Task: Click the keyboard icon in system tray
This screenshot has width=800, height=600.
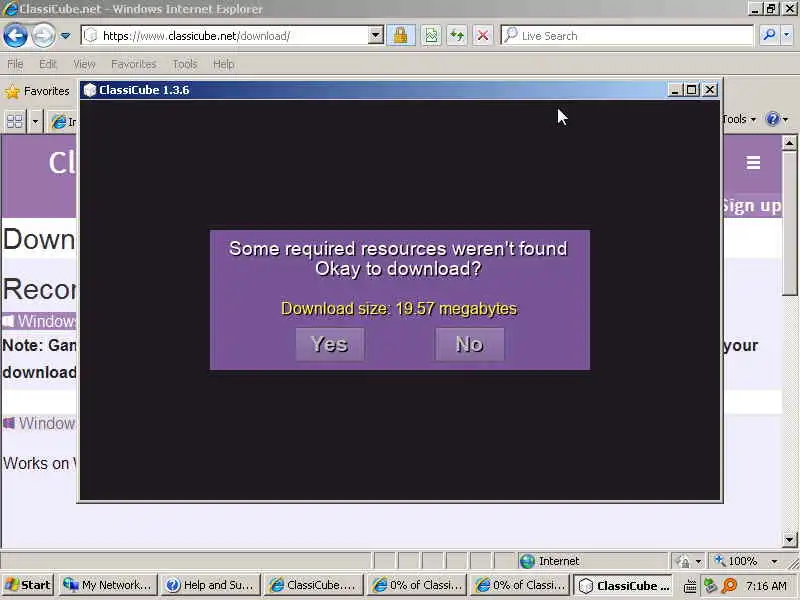Action: coord(690,586)
